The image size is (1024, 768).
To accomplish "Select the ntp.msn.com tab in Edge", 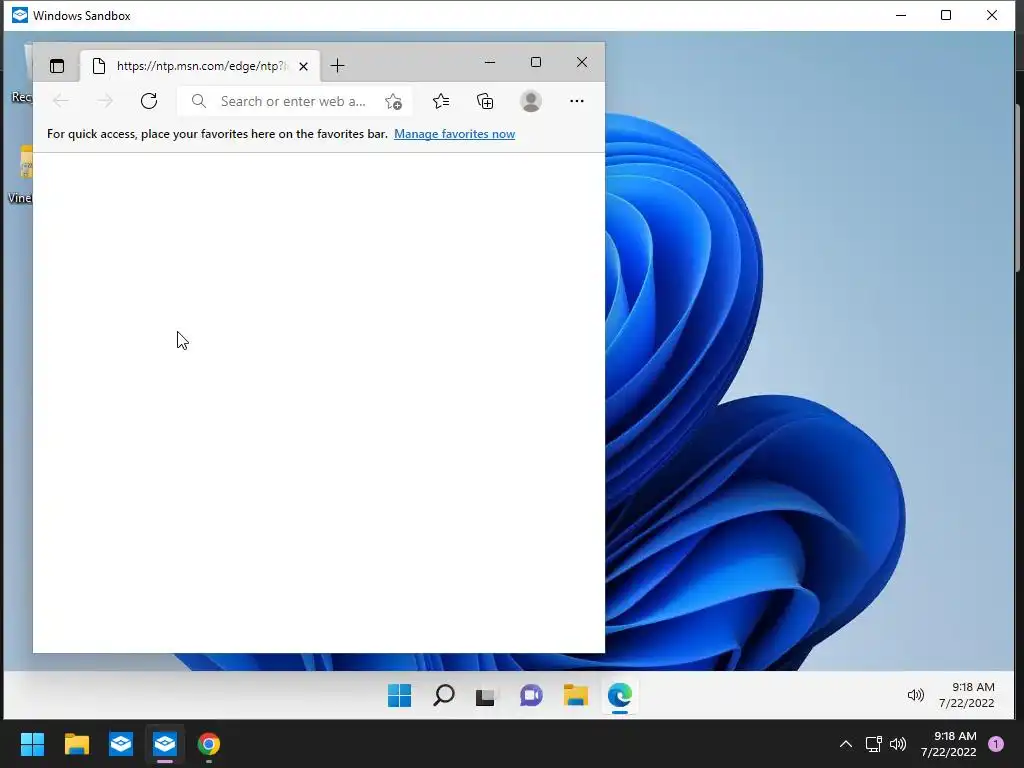I will click(x=200, y=66).
